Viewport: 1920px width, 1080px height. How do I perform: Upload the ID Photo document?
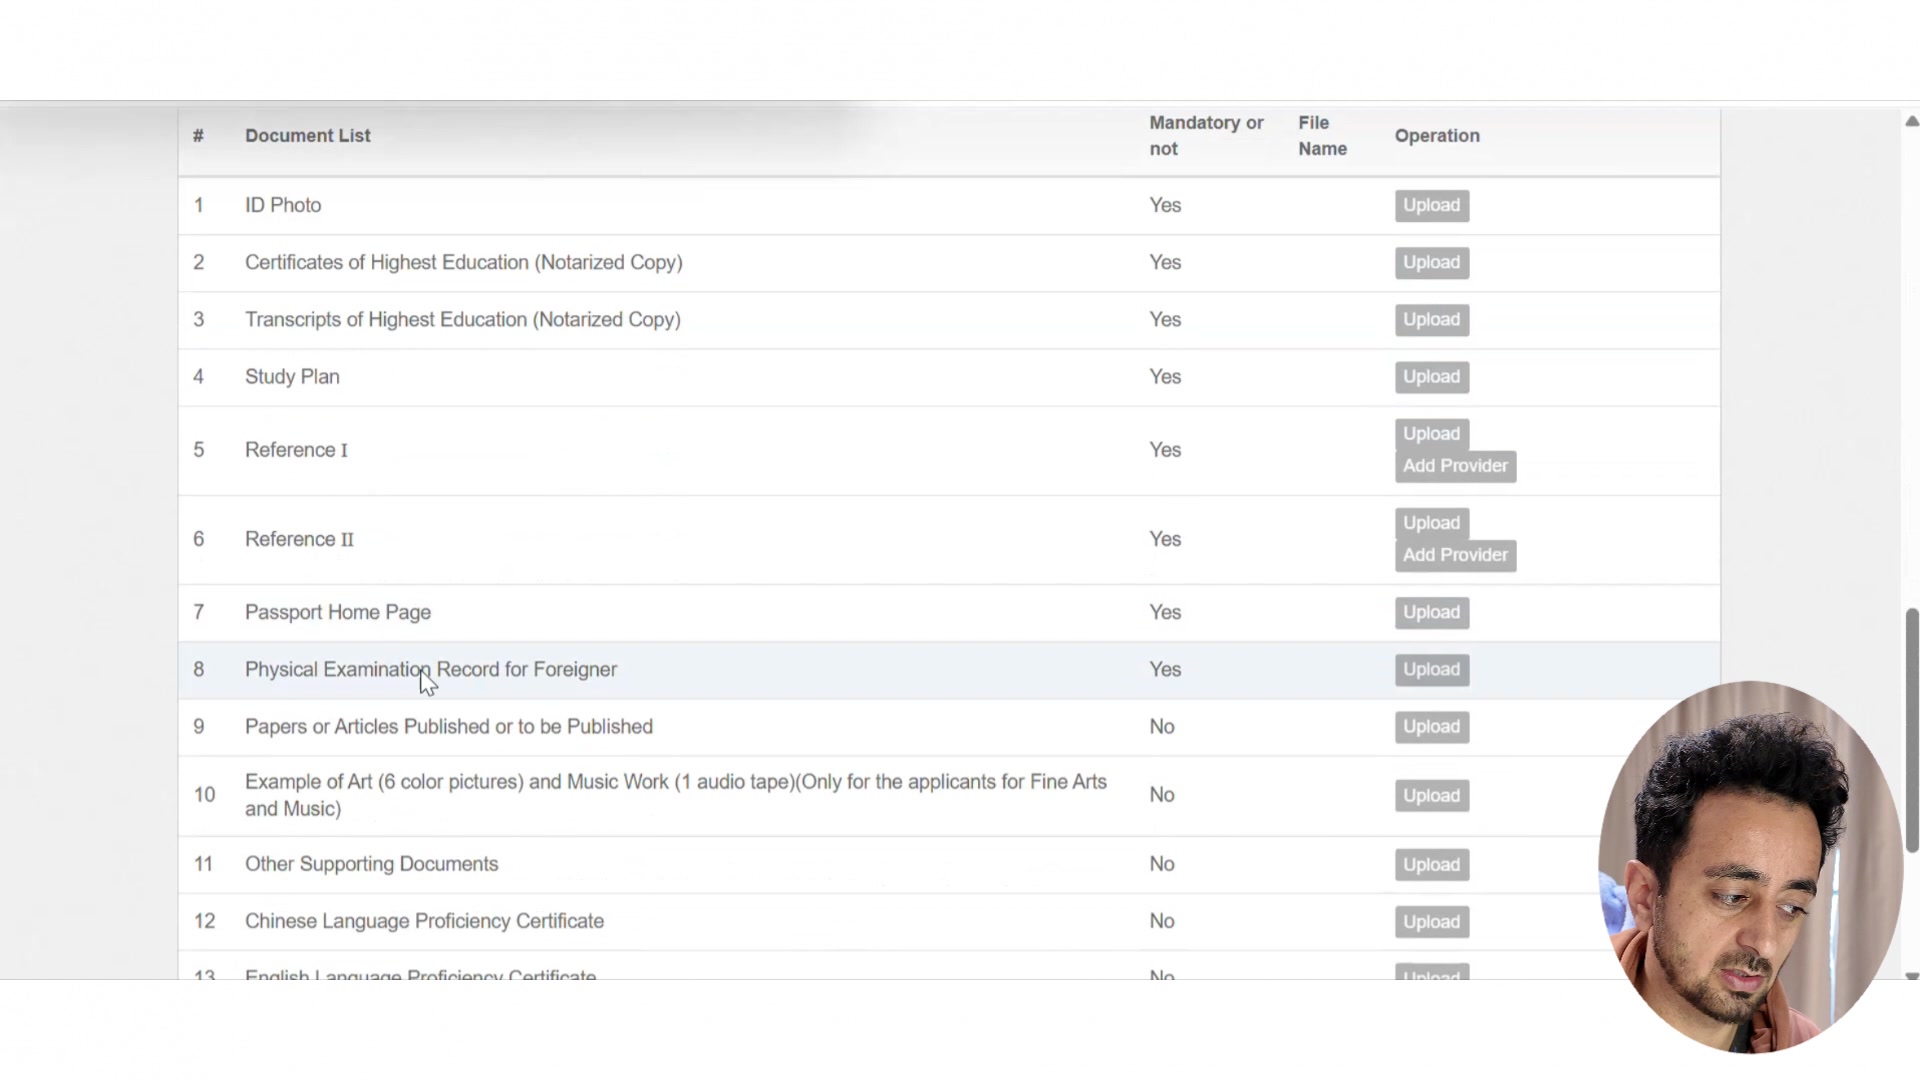1431,205
